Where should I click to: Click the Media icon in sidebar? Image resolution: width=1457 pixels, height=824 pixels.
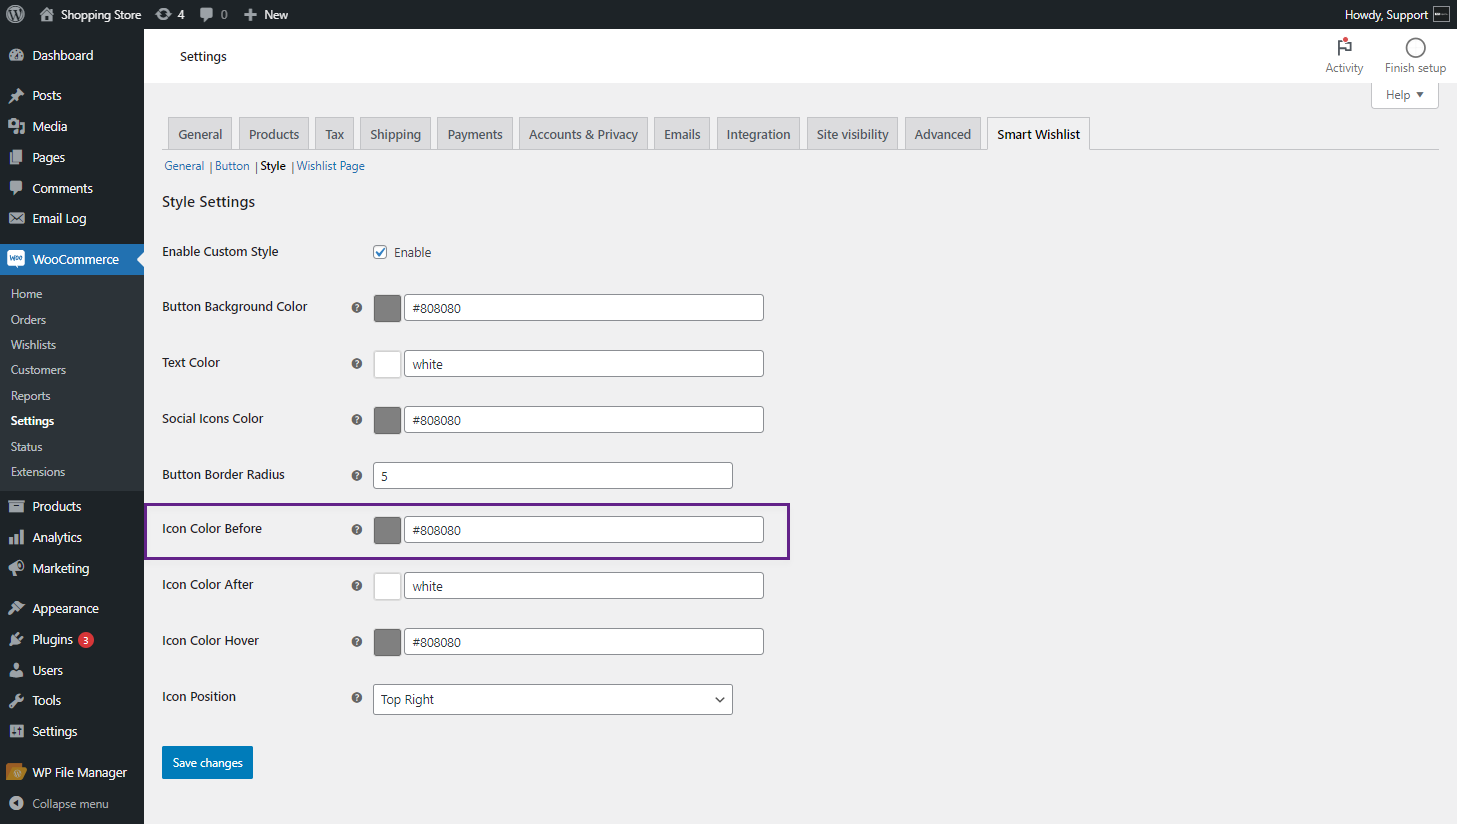coord(16,126)
